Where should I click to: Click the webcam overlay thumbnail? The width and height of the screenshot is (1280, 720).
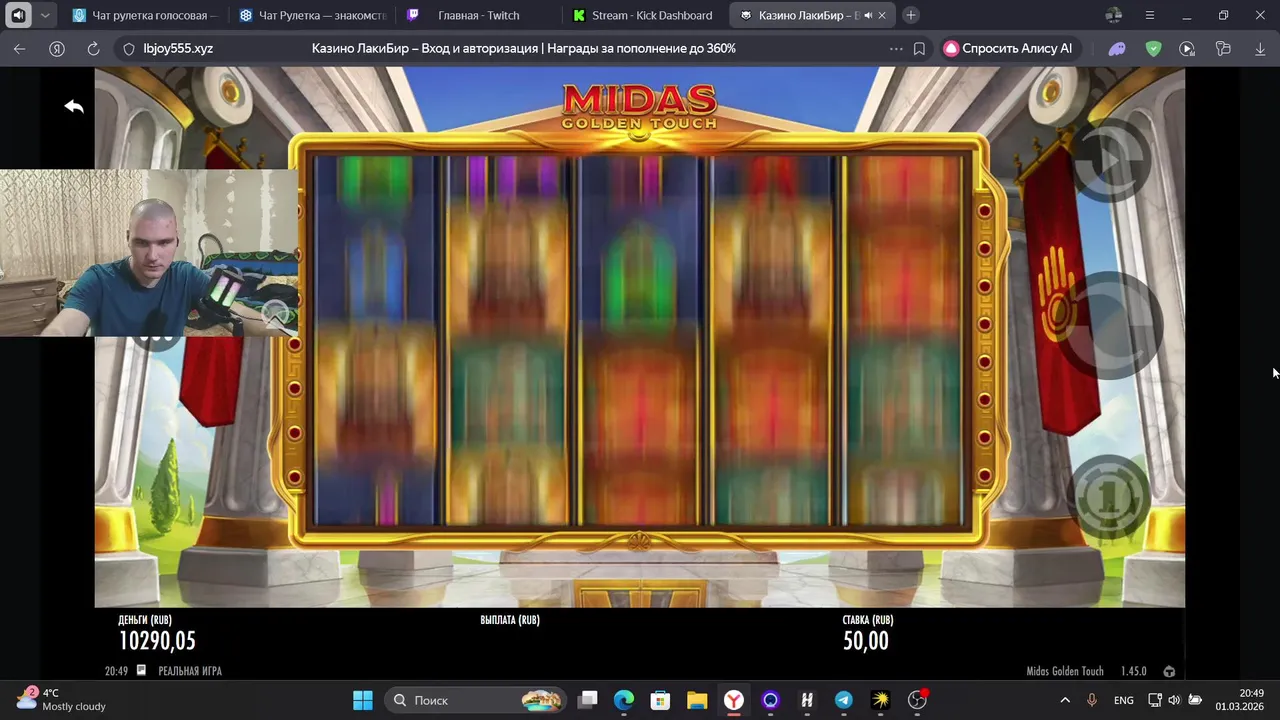pos(149,252)
